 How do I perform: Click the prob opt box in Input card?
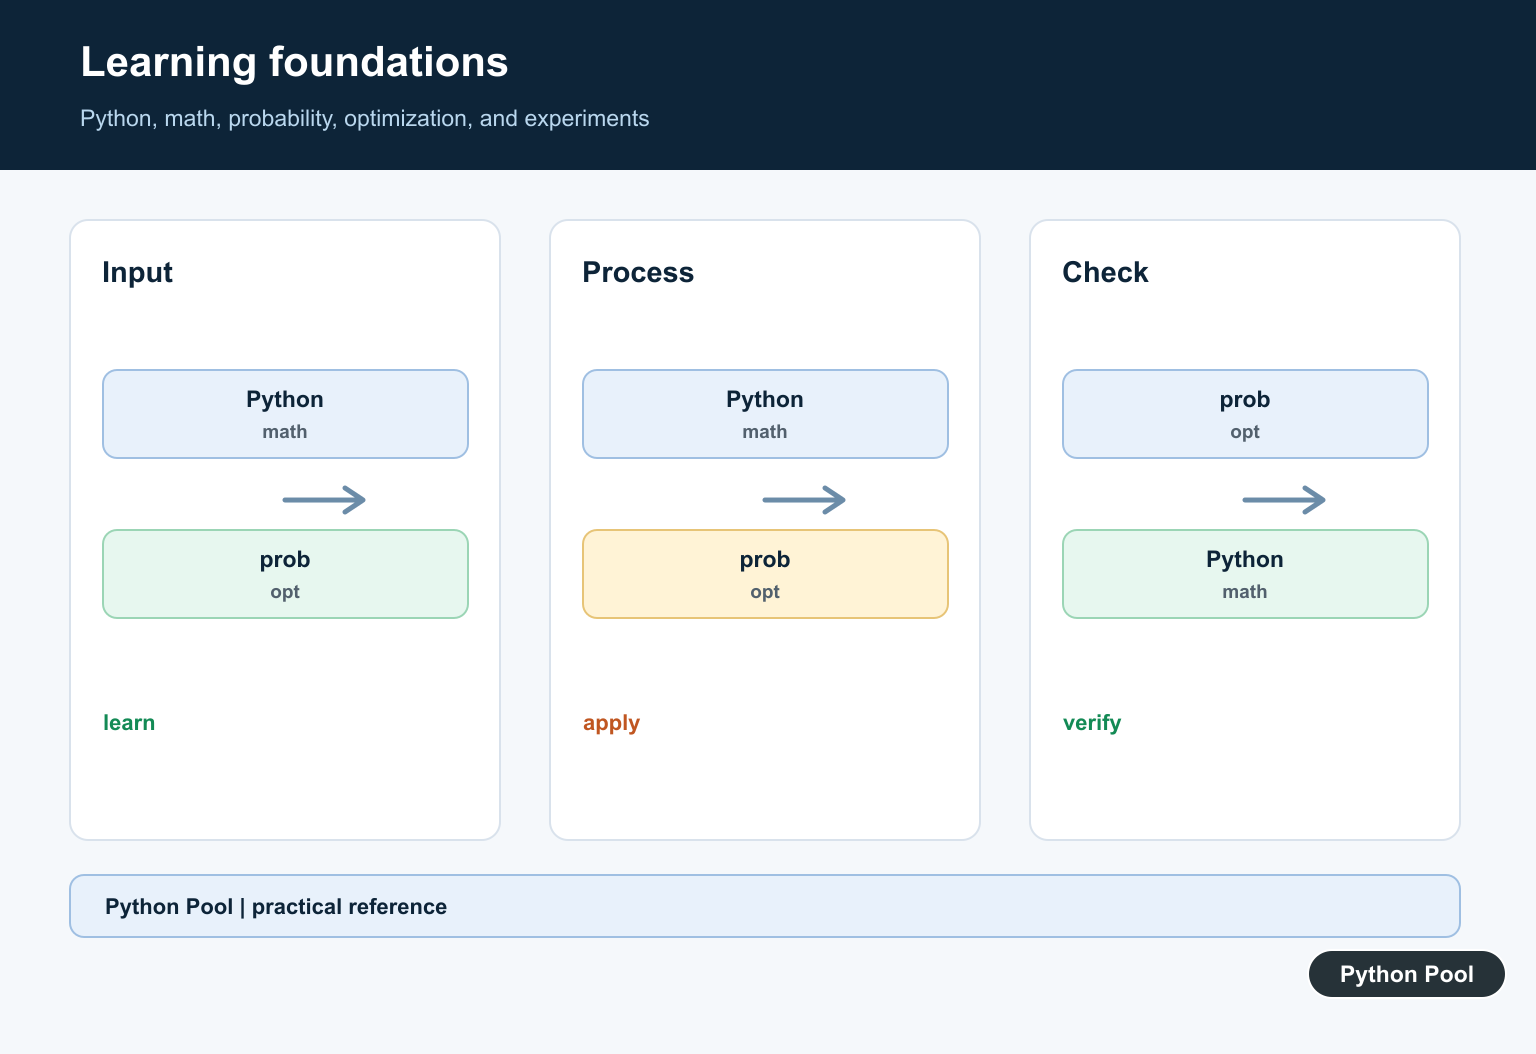point(285,574)
